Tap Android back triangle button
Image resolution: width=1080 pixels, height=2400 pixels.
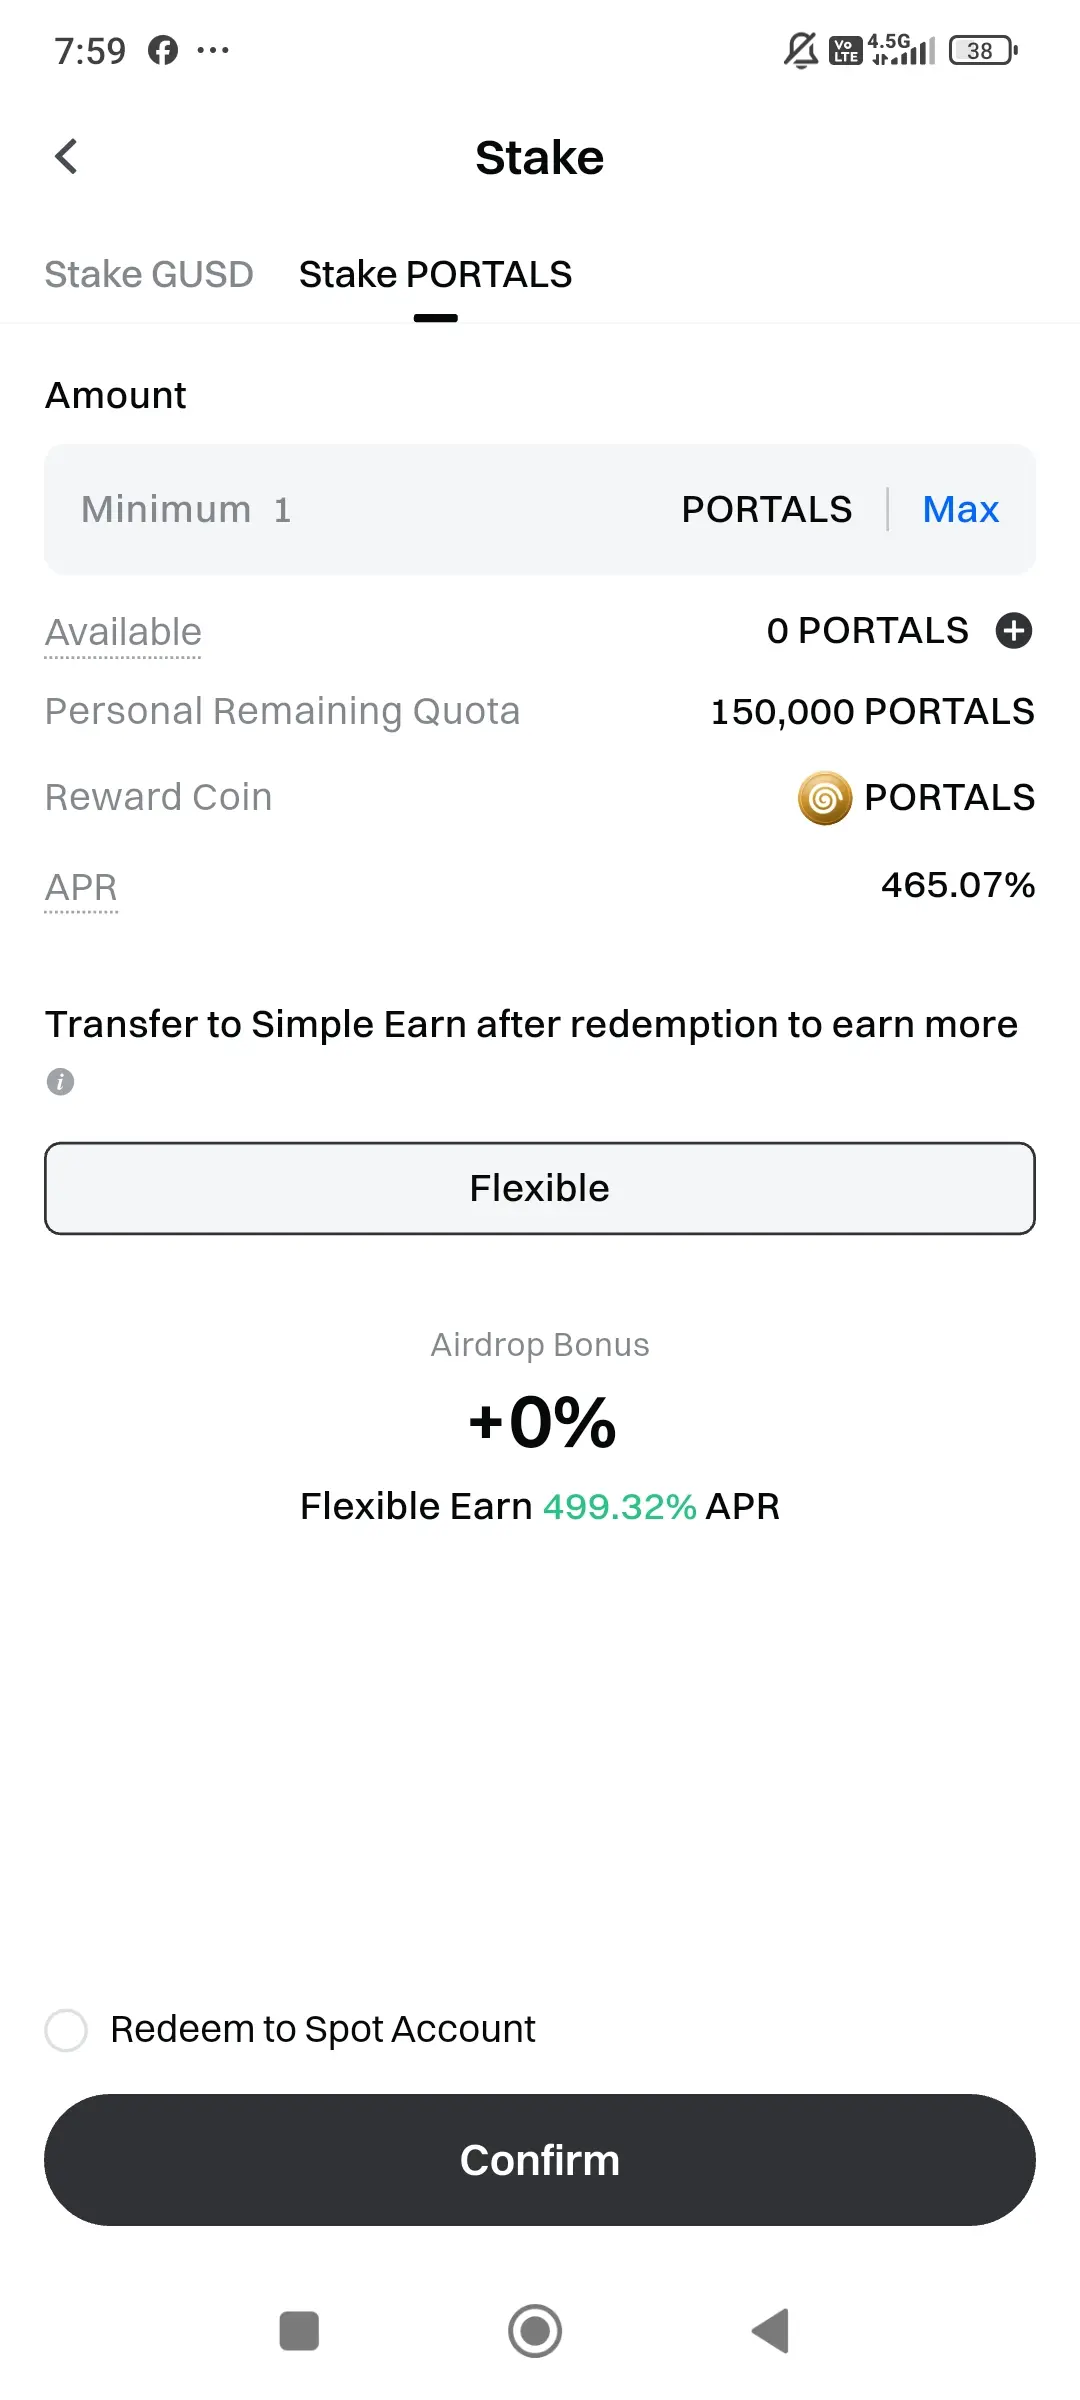(770, 2331)
